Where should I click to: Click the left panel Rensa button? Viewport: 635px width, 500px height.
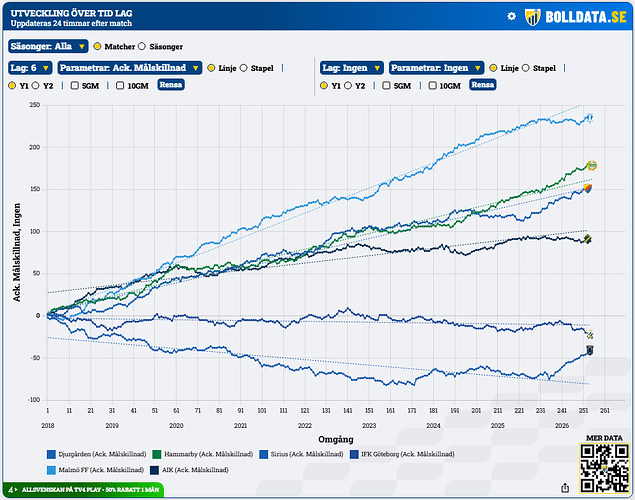pos(171,85)
